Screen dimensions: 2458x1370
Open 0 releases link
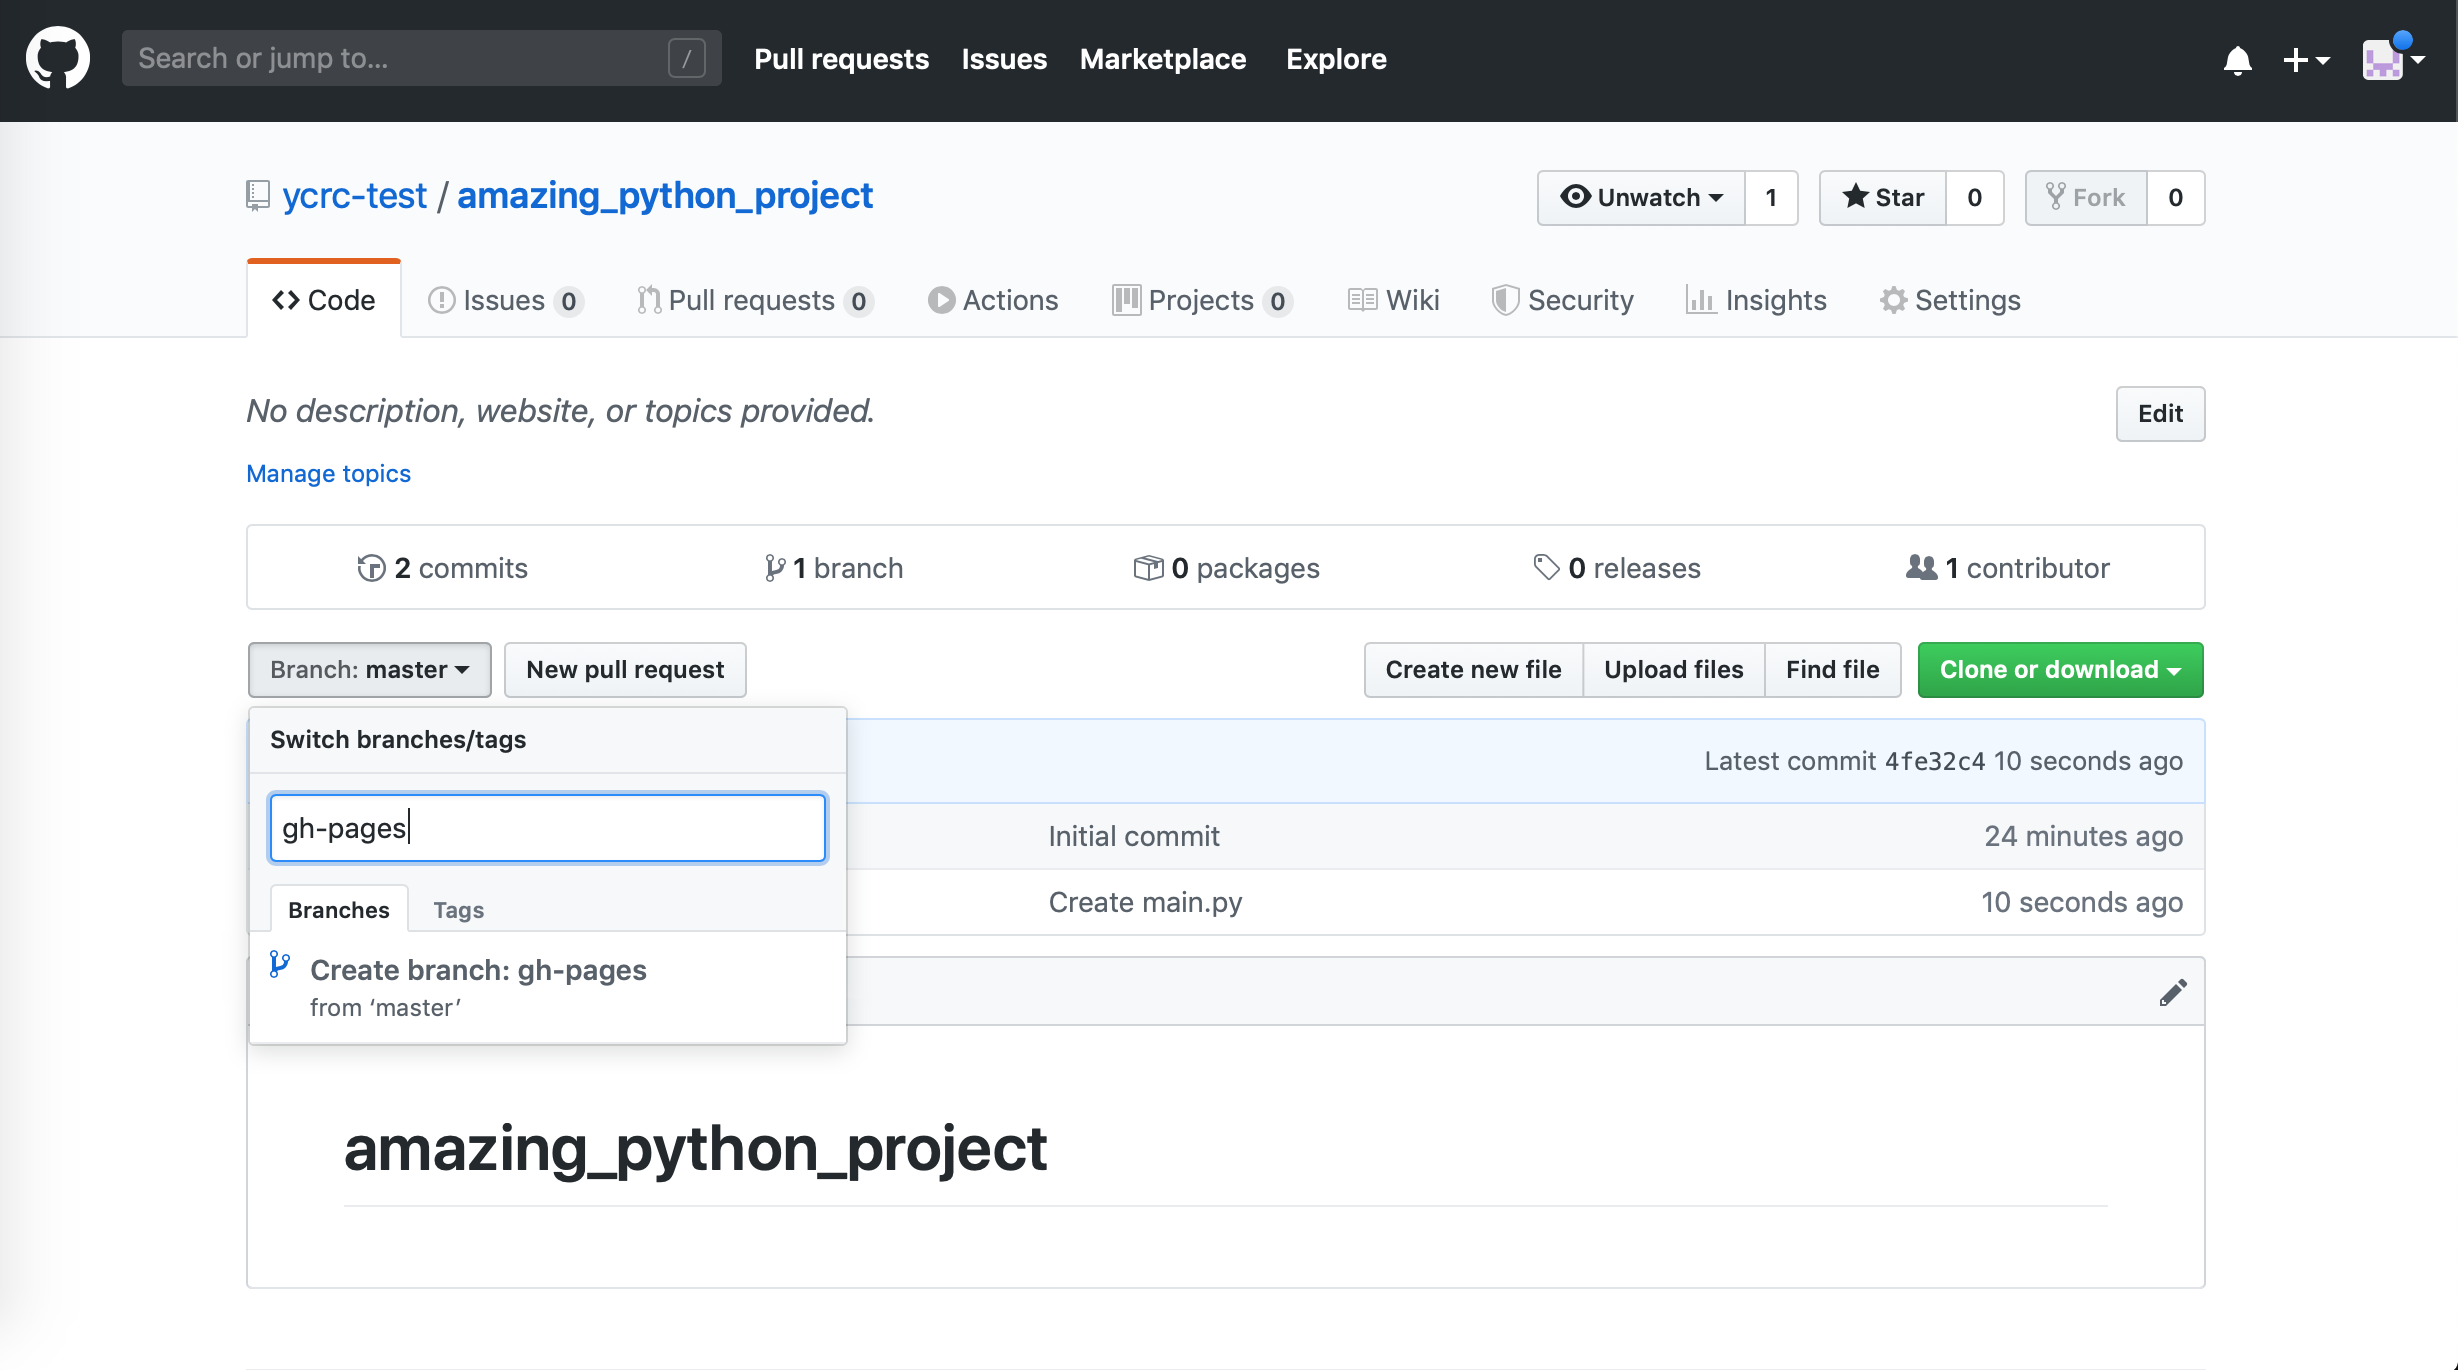1616,568
